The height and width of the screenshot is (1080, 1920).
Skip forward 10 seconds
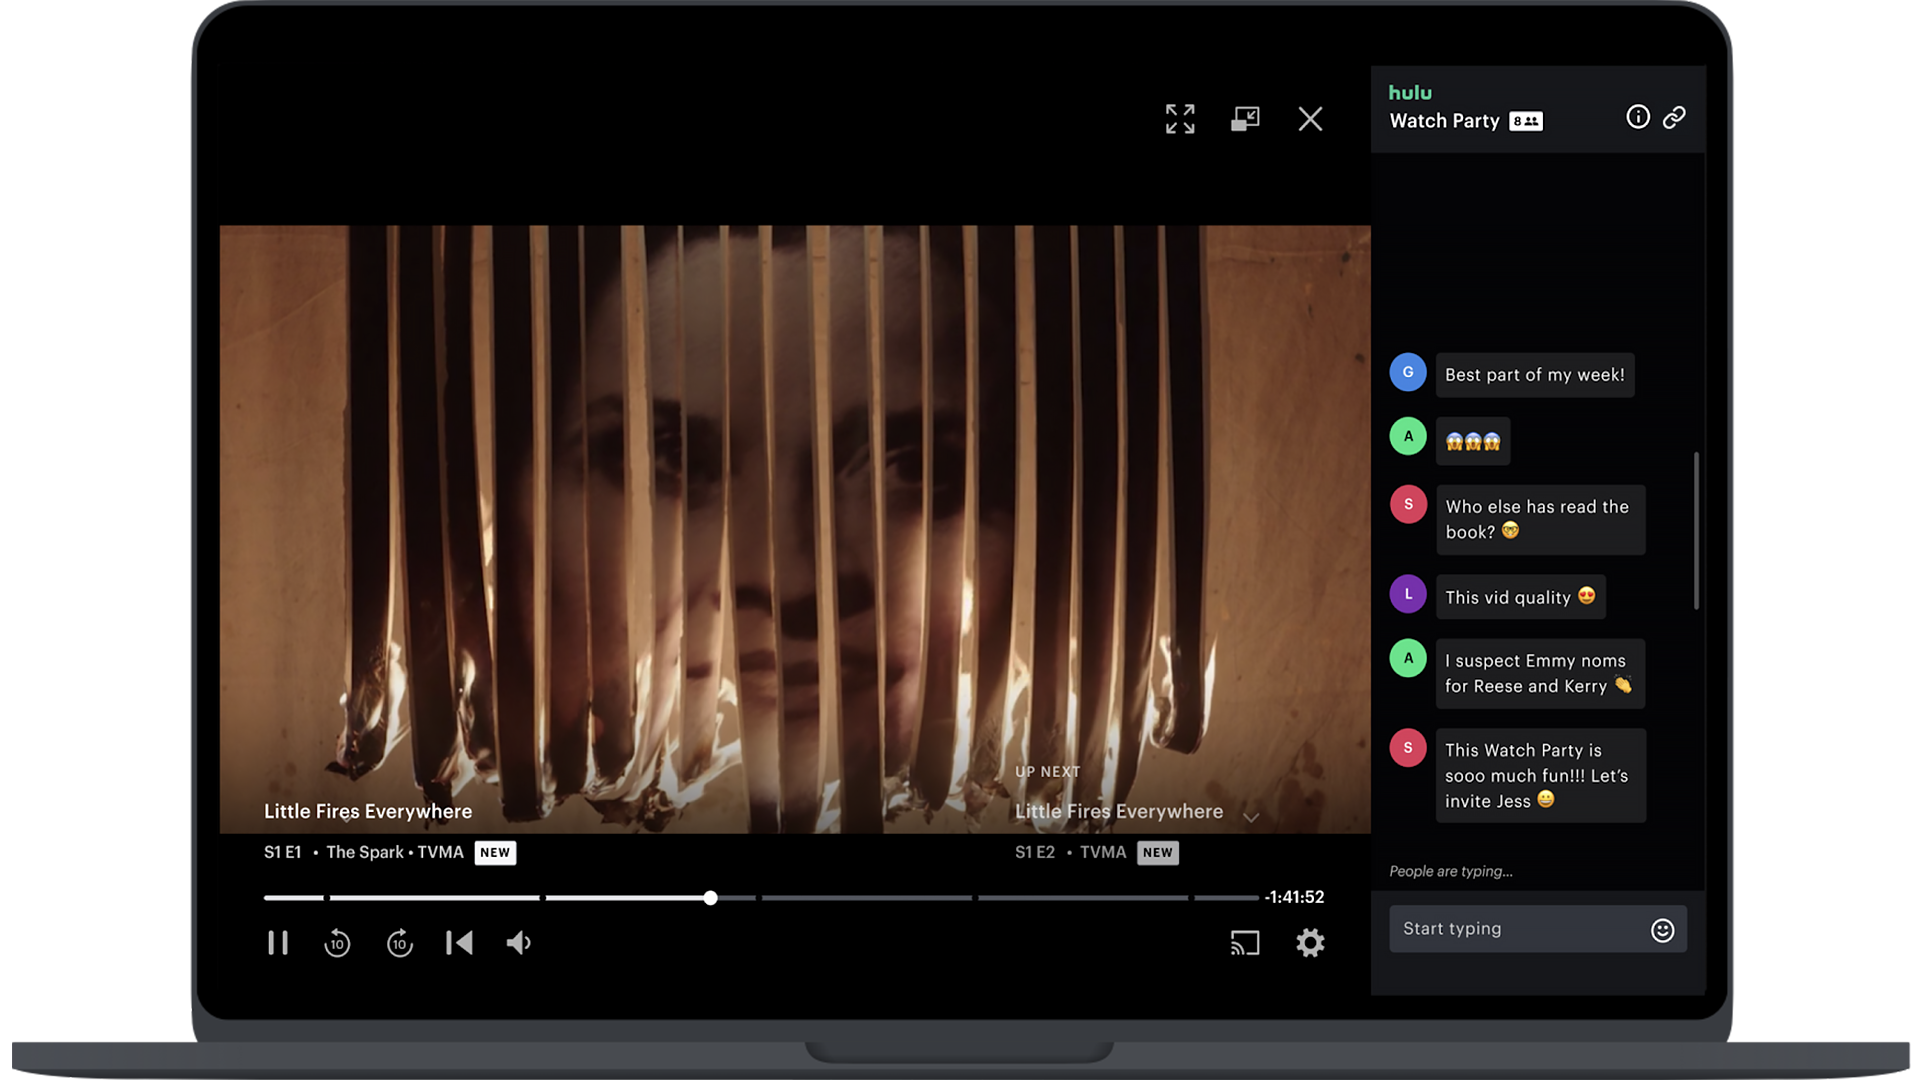coord(400,943)
